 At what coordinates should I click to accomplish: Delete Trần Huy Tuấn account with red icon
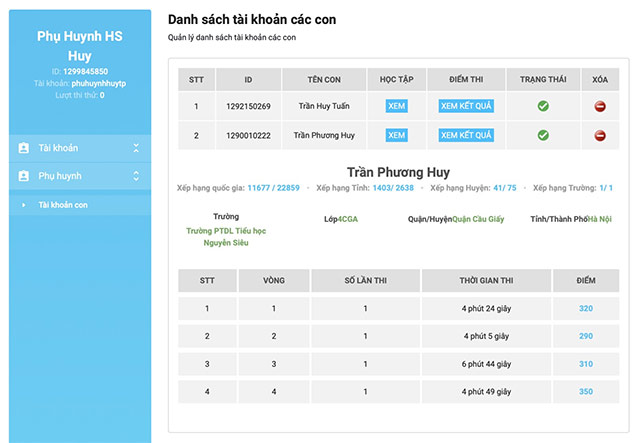point(600,106)
